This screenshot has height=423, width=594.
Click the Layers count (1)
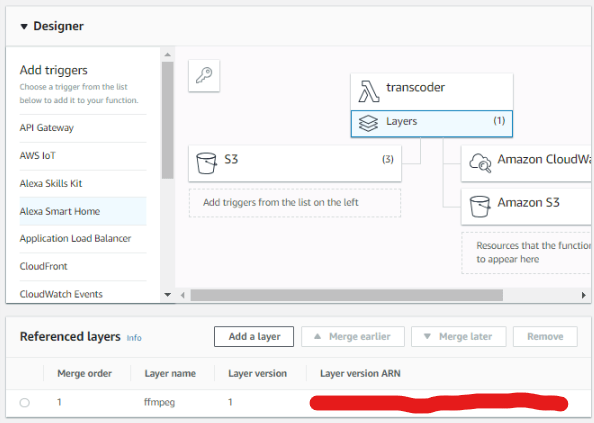coord(499,121)
